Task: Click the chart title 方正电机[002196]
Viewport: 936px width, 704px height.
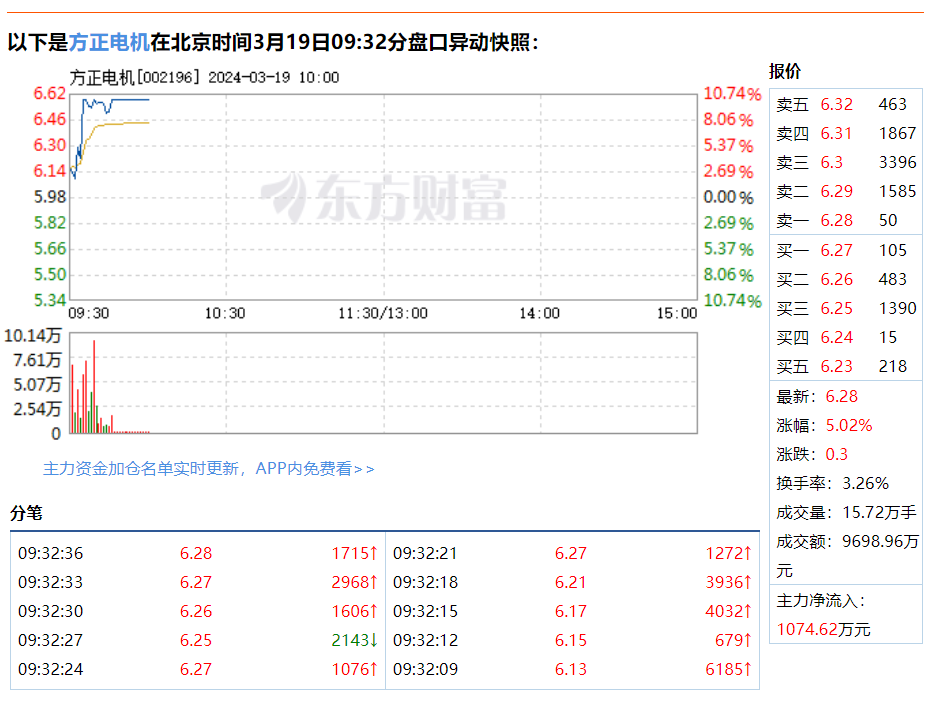Action: 134,78
